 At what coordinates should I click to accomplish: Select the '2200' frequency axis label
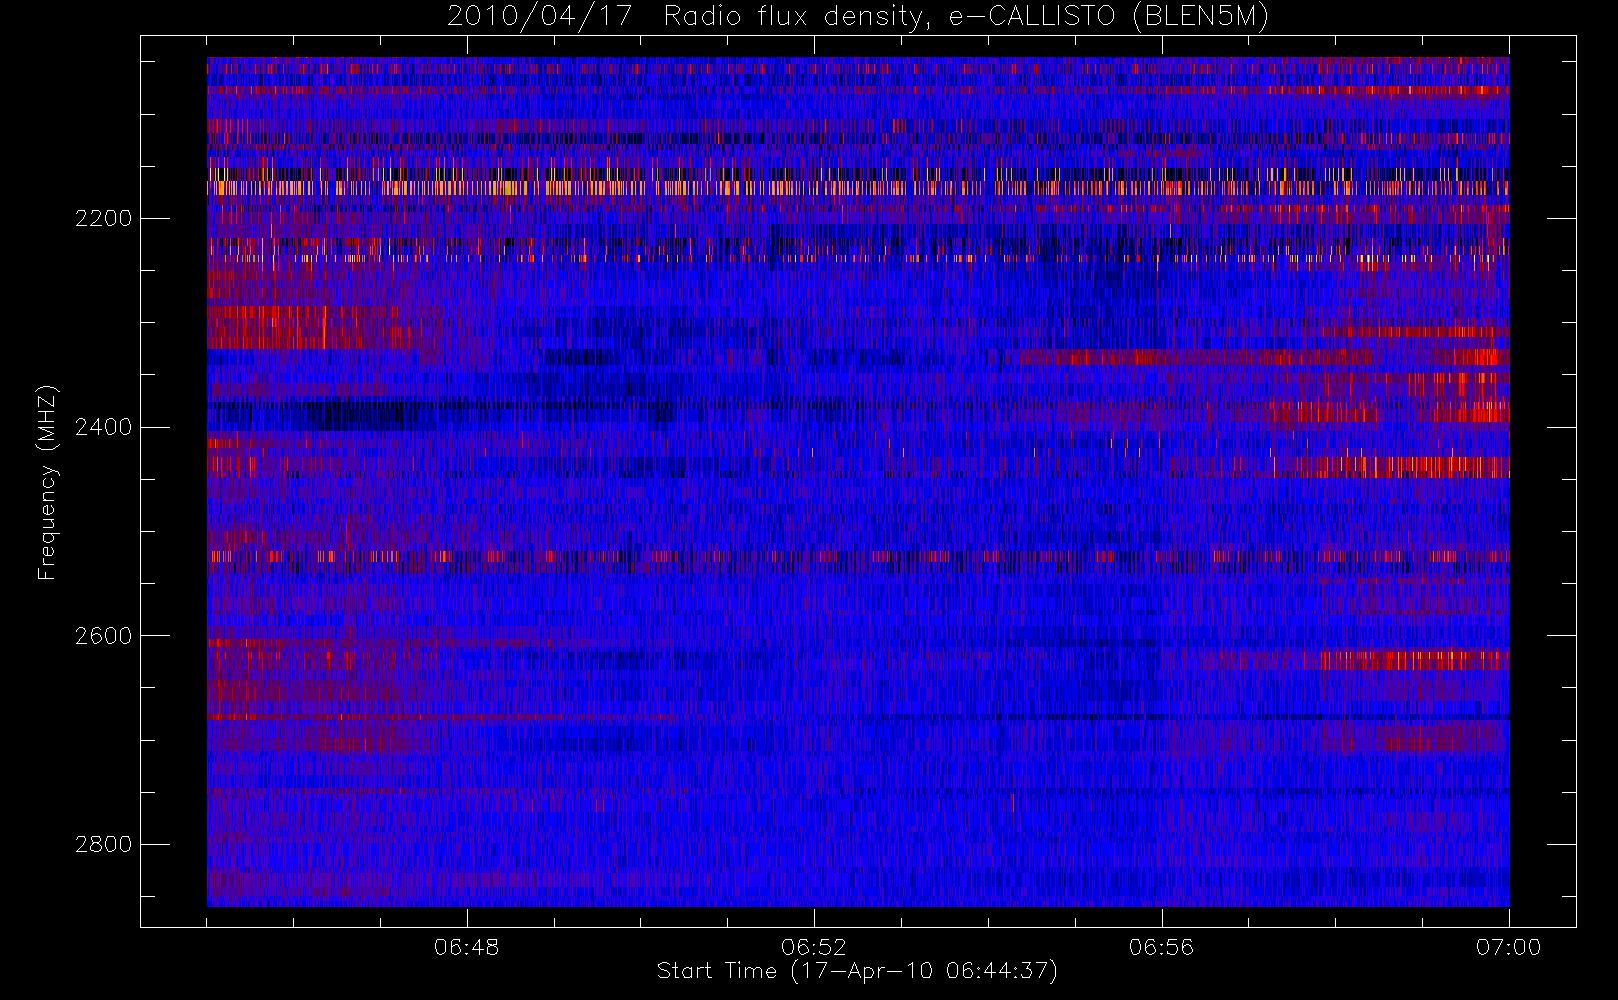[x=103, y=218]
